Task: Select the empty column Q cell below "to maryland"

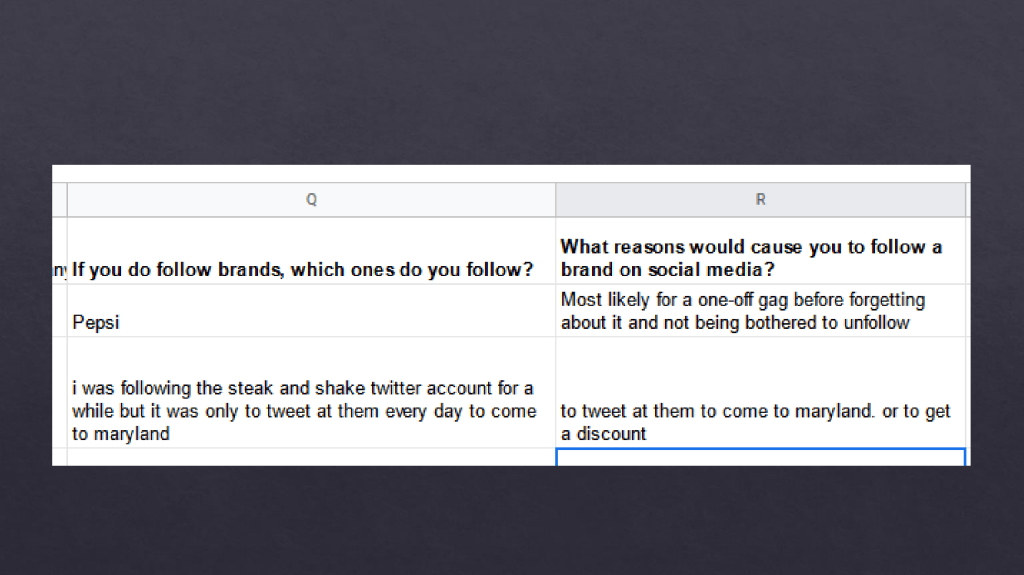Action: point(311,457)
